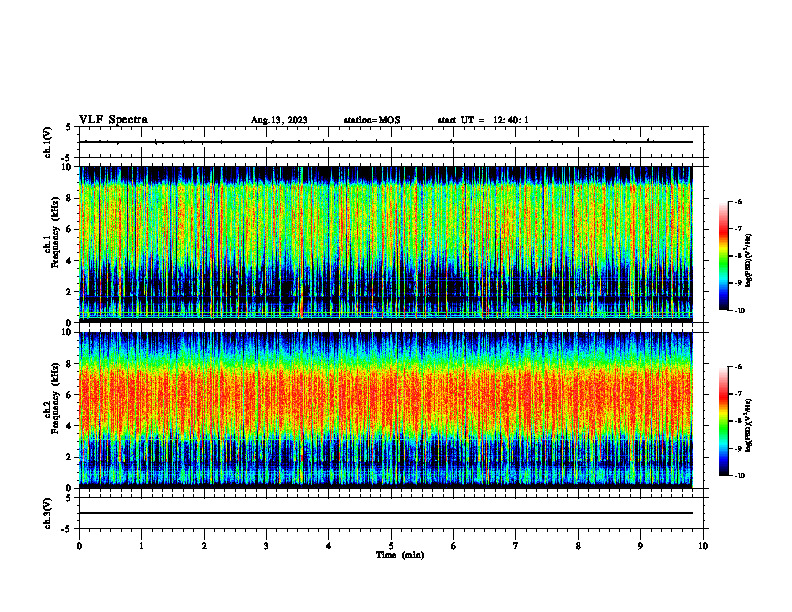Viewport: 792px width, 612px height.
Task: Click the ch.2 spectrogram colorbar
Action: click(x=723, y=421)
